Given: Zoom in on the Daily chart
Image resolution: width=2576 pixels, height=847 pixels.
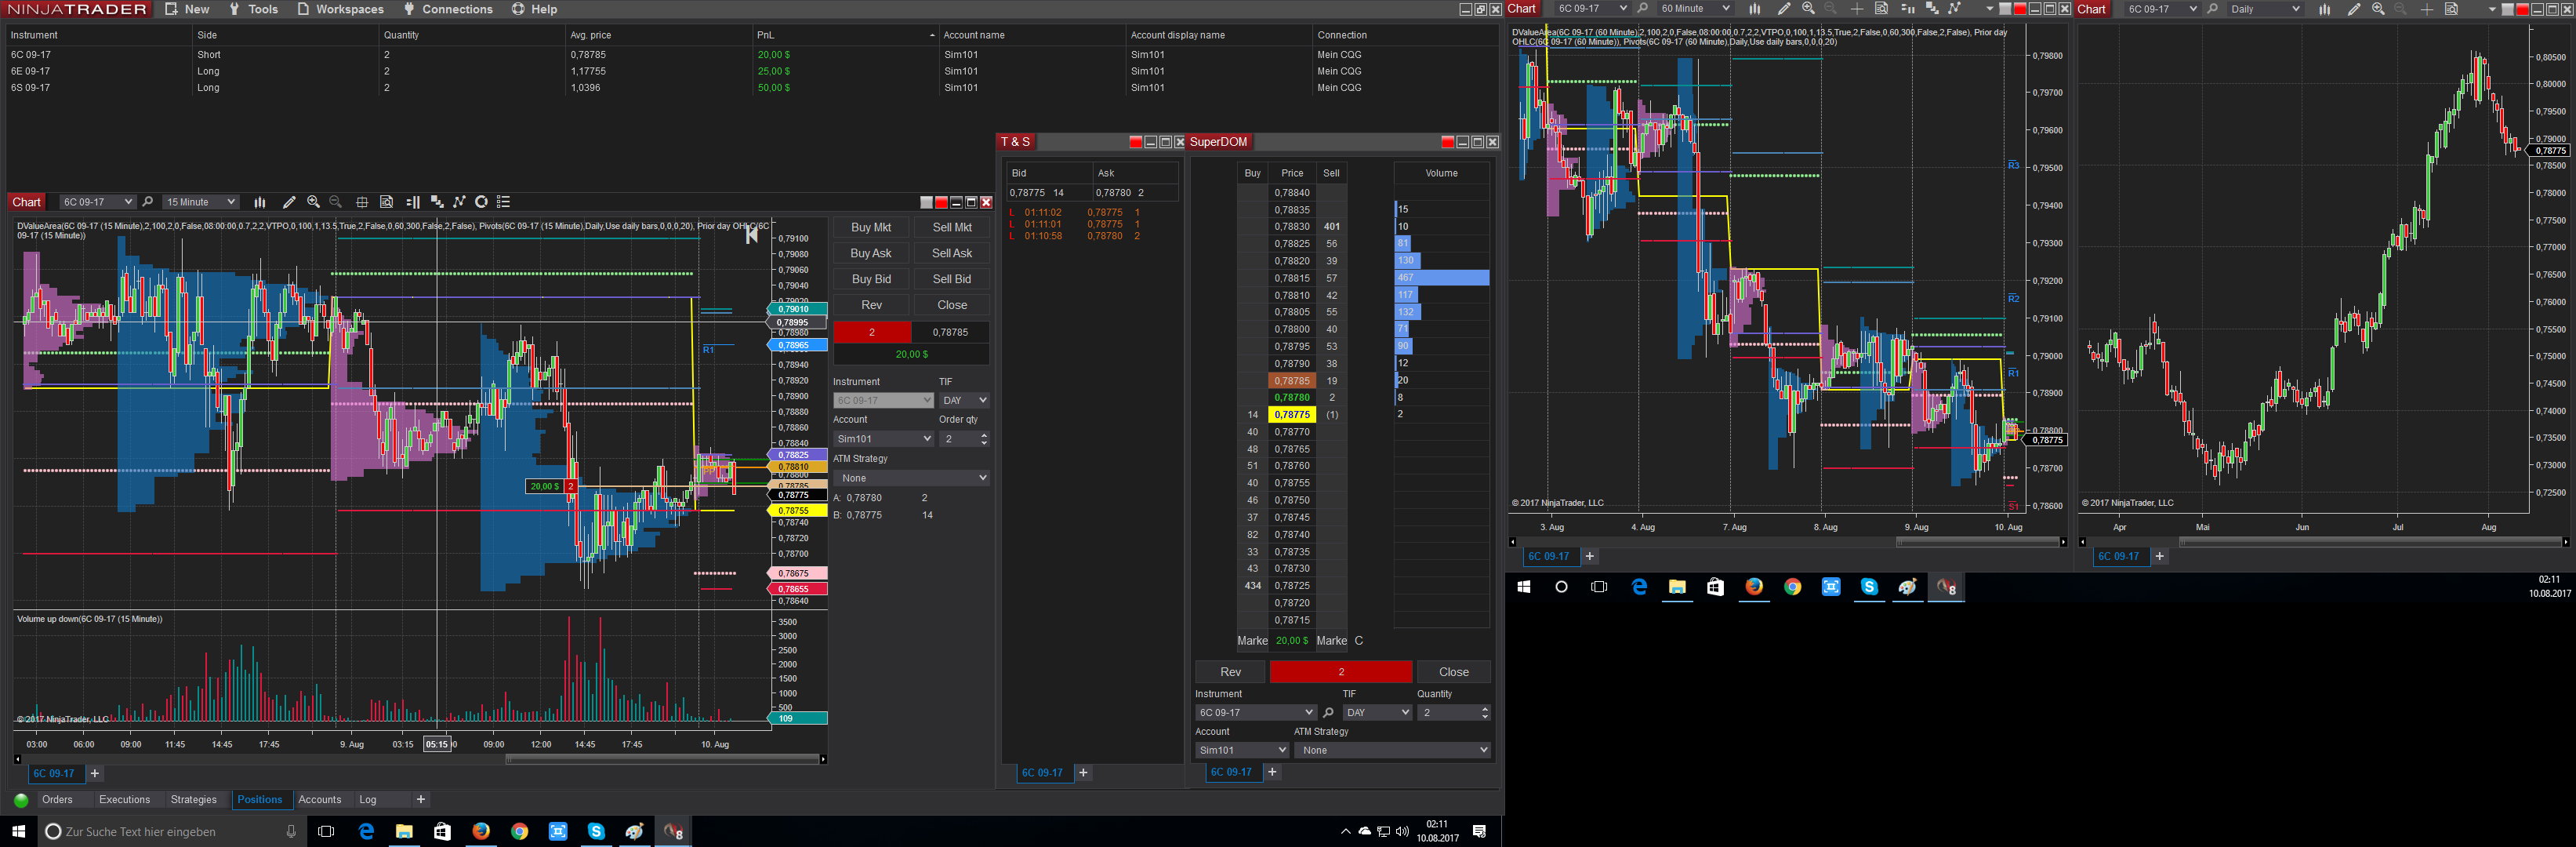Looking at the screenshot, I should 2378,9.
